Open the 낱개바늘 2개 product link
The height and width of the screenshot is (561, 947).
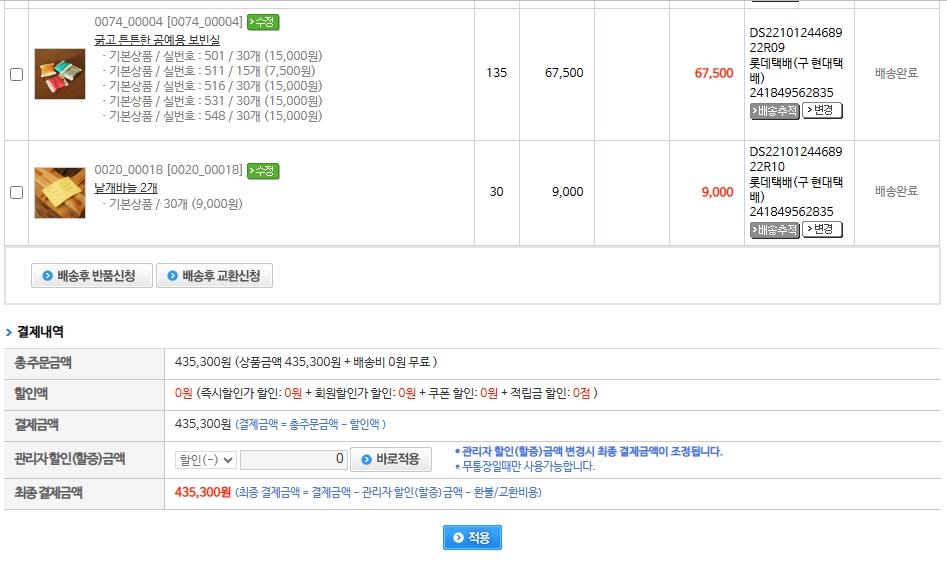point(125,187)
